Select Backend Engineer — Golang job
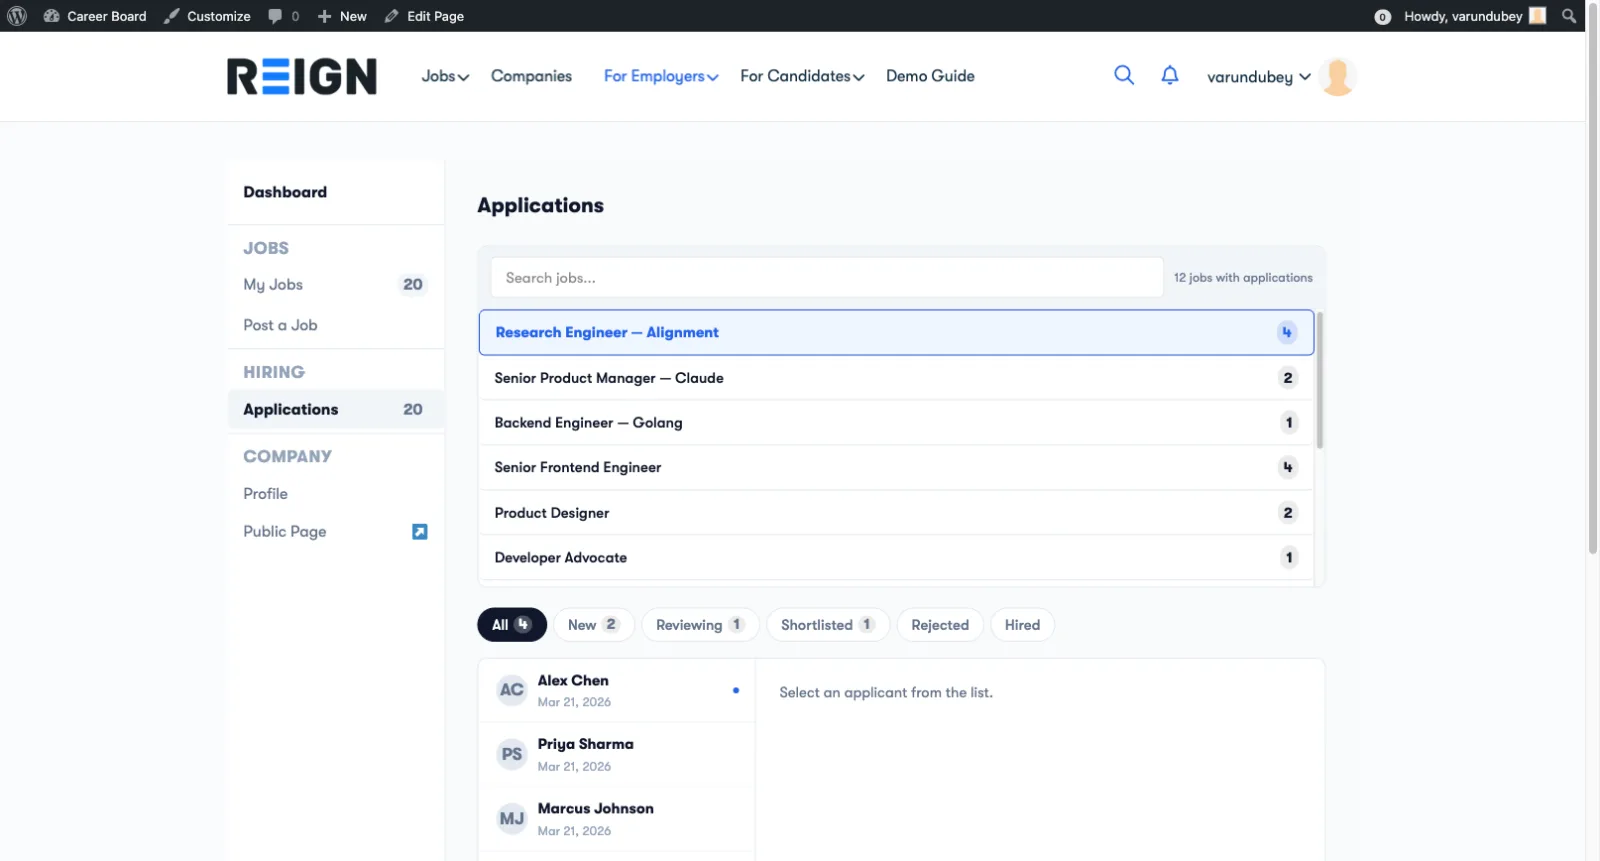The height and width of the screenshot is (861, 1600). point(896,423)
